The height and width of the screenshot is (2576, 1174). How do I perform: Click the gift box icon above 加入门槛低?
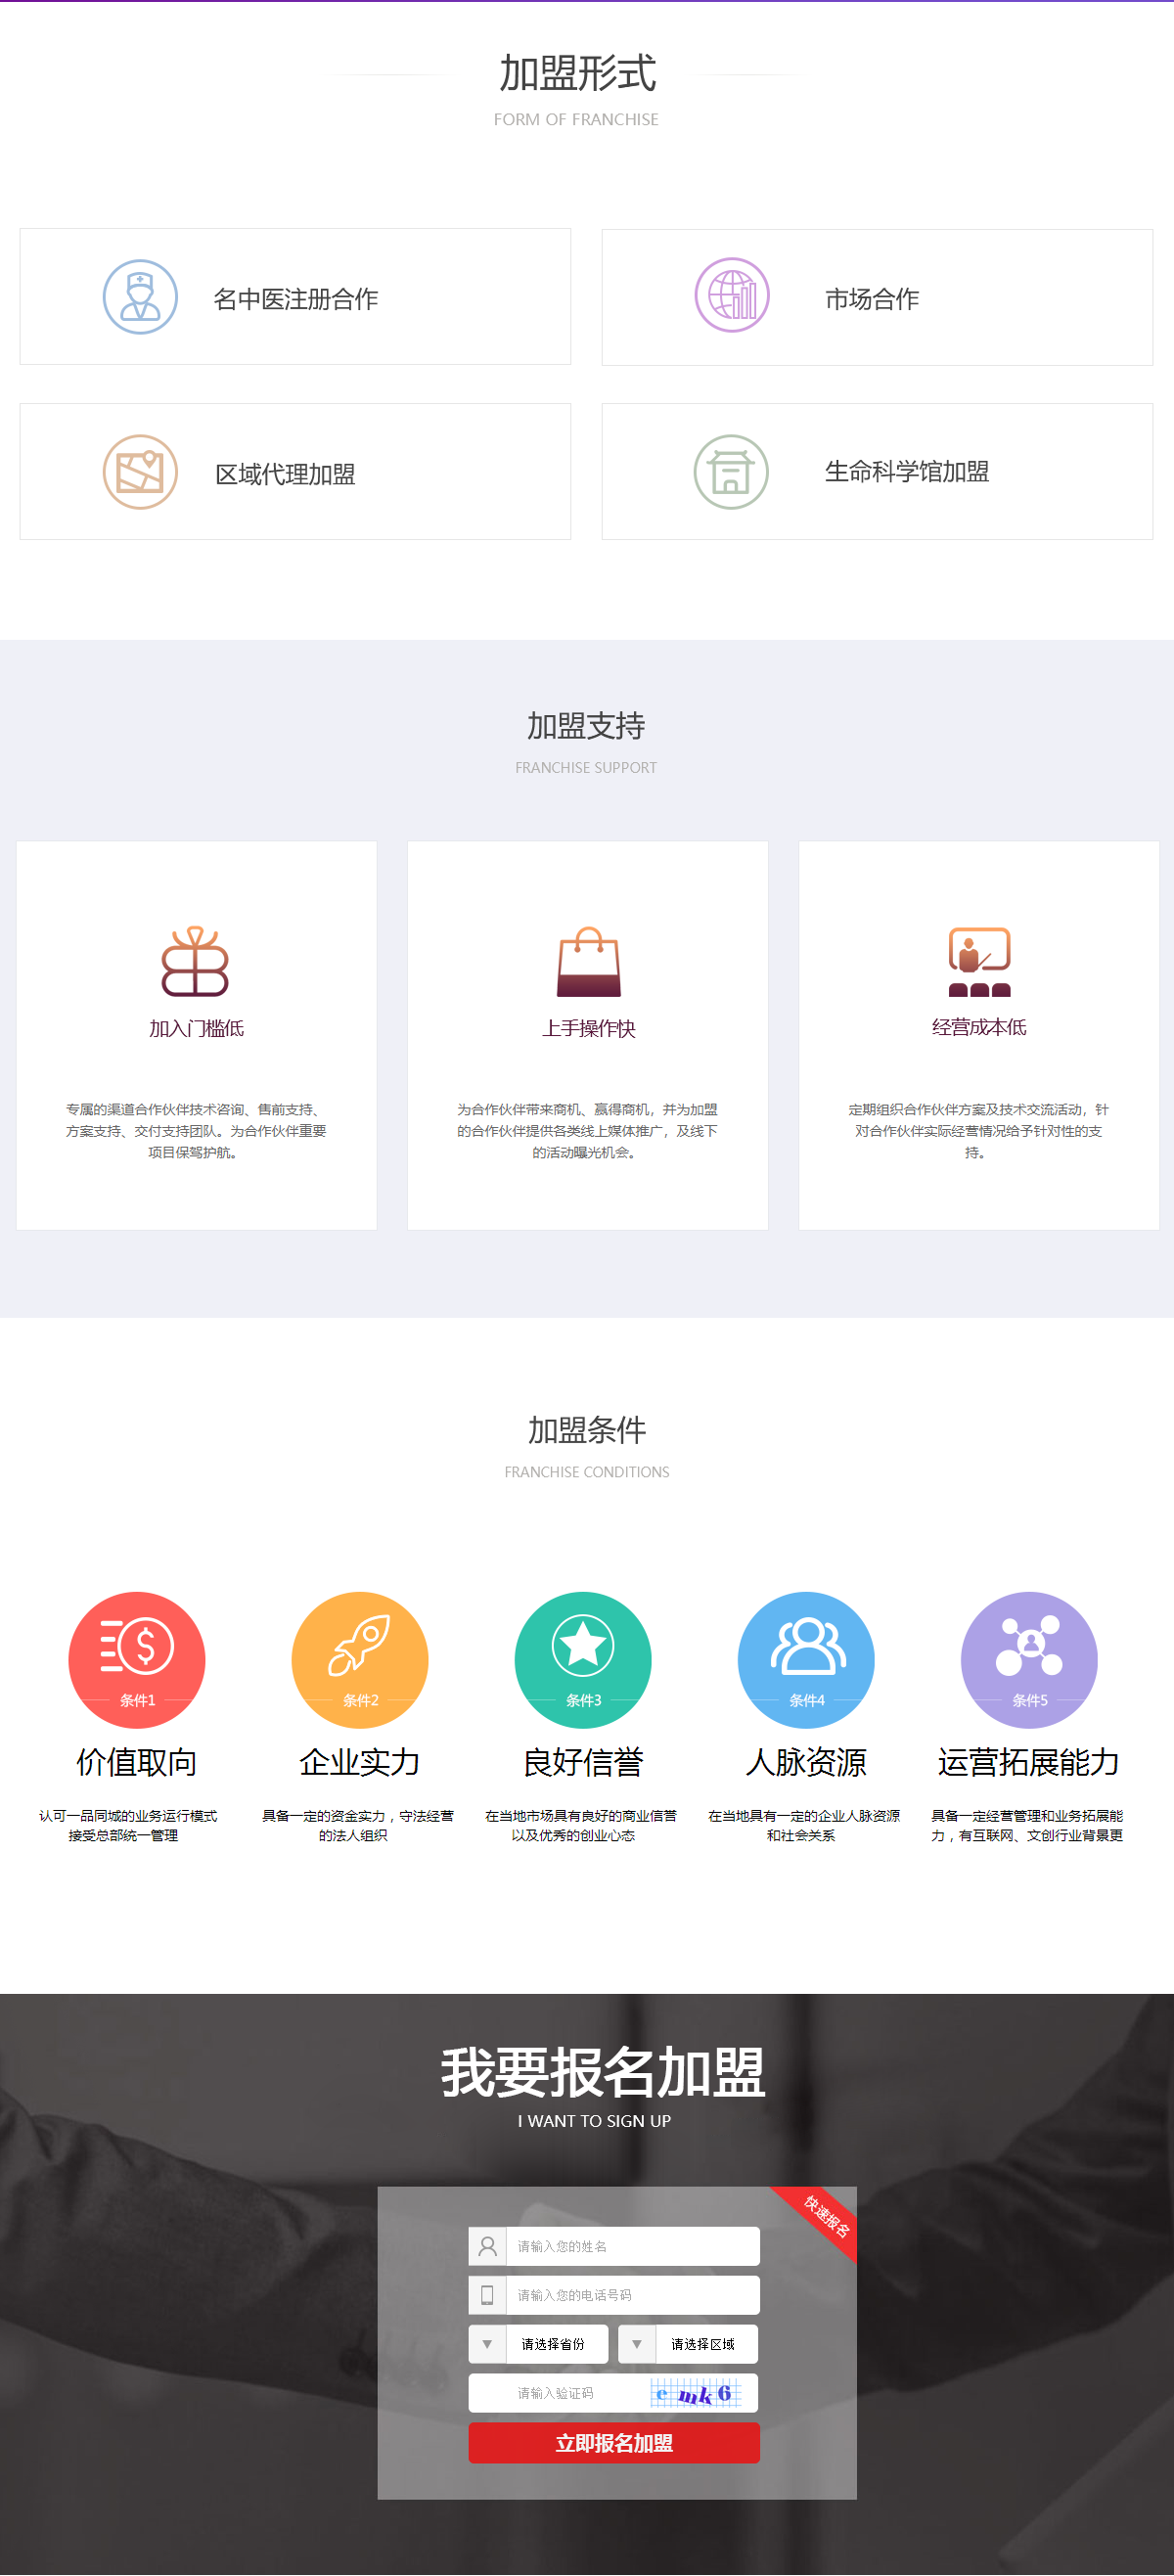click(195, 962)
